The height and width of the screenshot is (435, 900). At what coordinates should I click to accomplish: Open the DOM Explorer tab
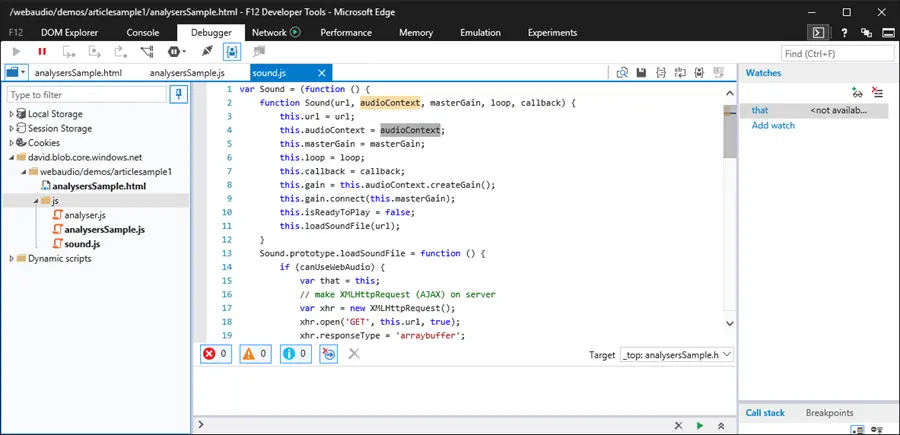tap(69, 33)
